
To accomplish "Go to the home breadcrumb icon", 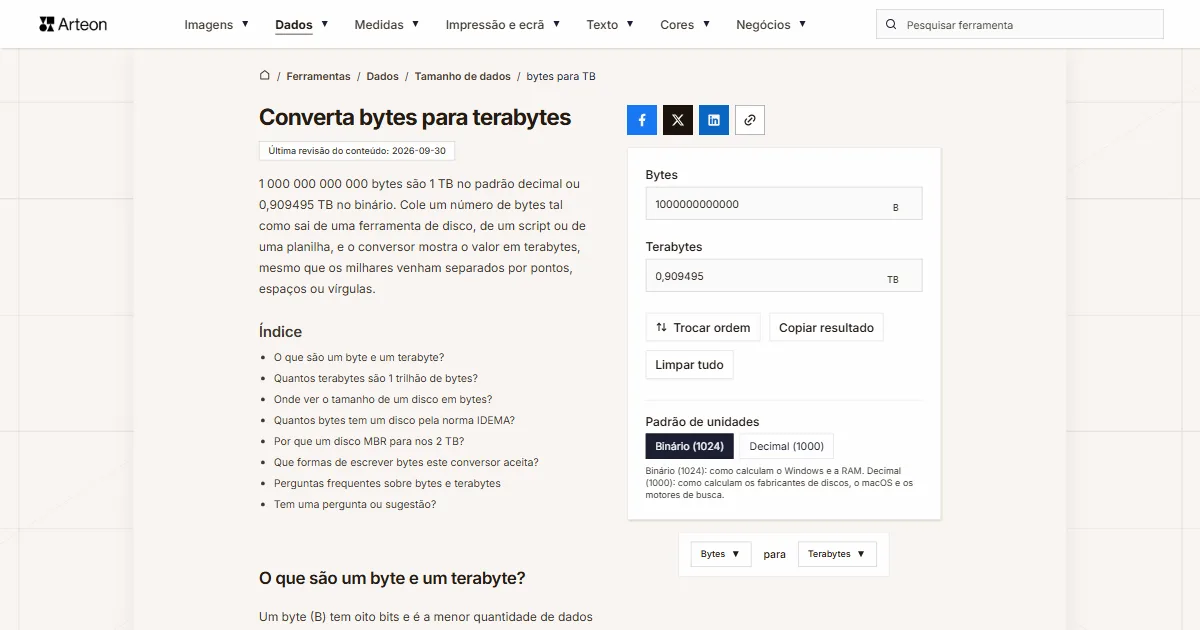I will (x=265, y=76).
